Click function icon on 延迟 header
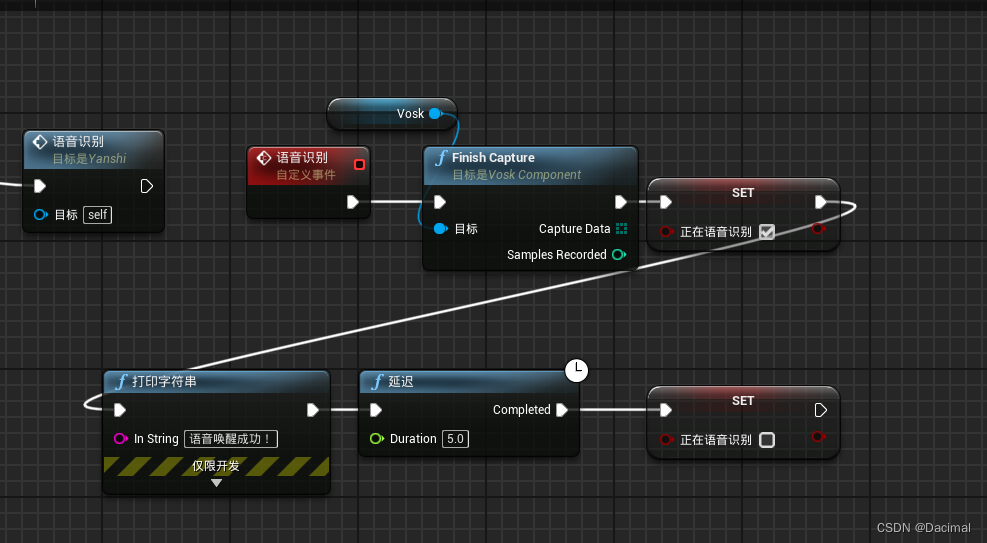The height and width of the screenshot is (543, 987). pyautogui.click(x=377, y=382)
